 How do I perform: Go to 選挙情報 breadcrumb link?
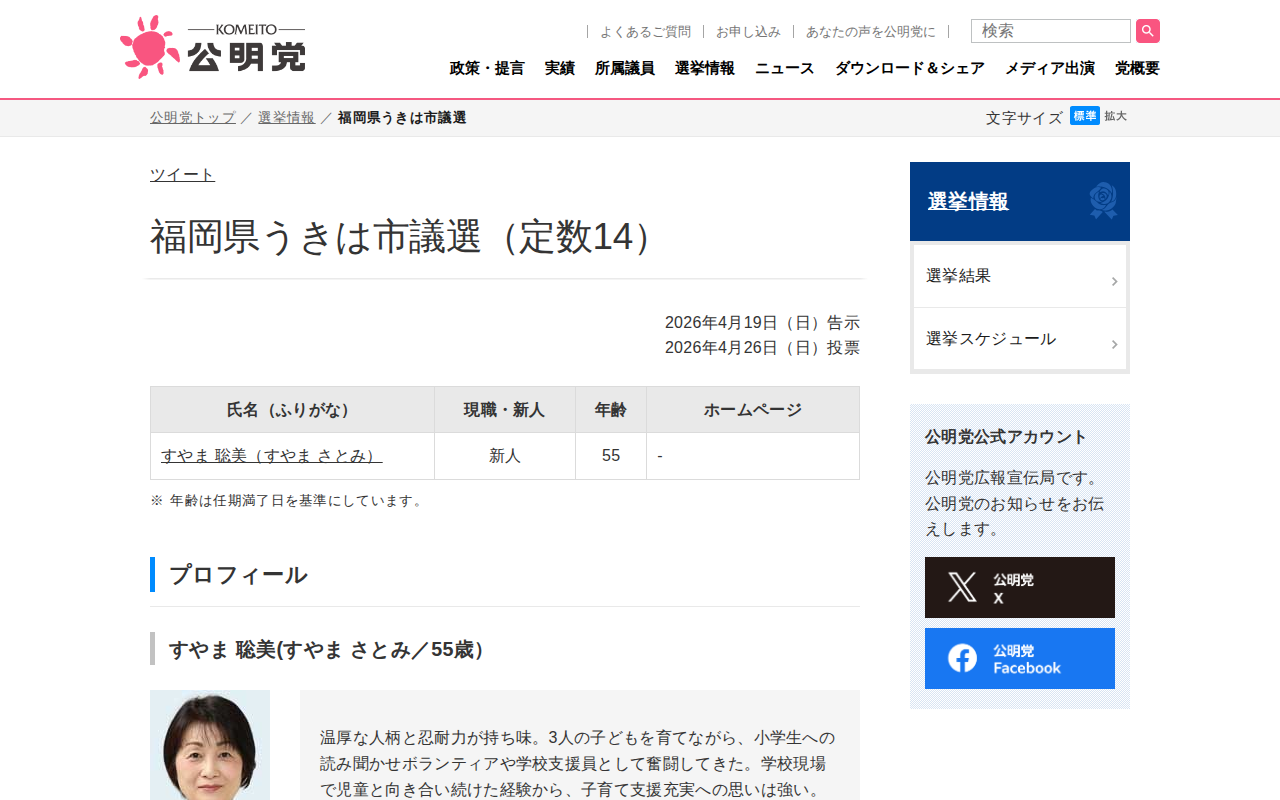[286, 117]
